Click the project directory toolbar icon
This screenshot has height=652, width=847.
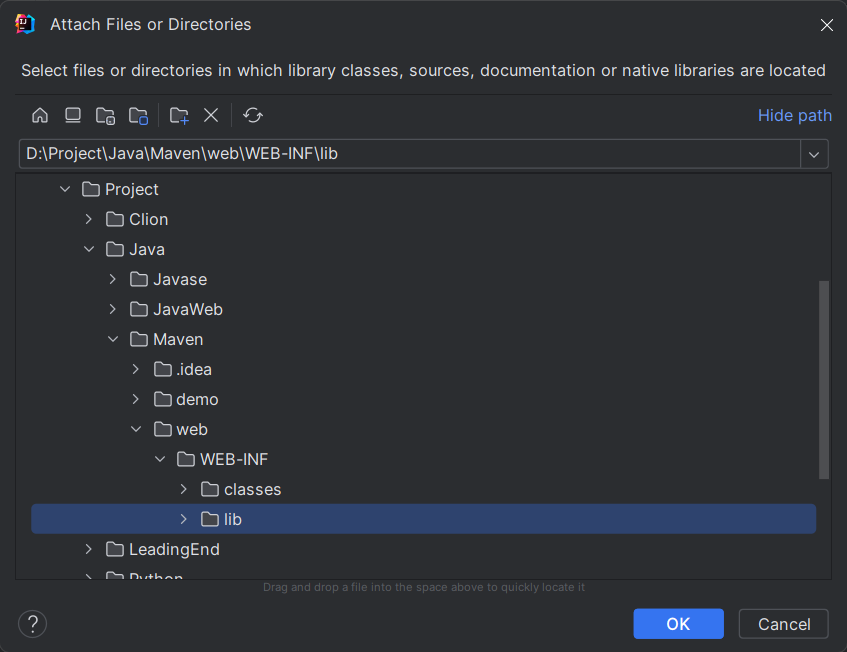click(x=105, y=115)
